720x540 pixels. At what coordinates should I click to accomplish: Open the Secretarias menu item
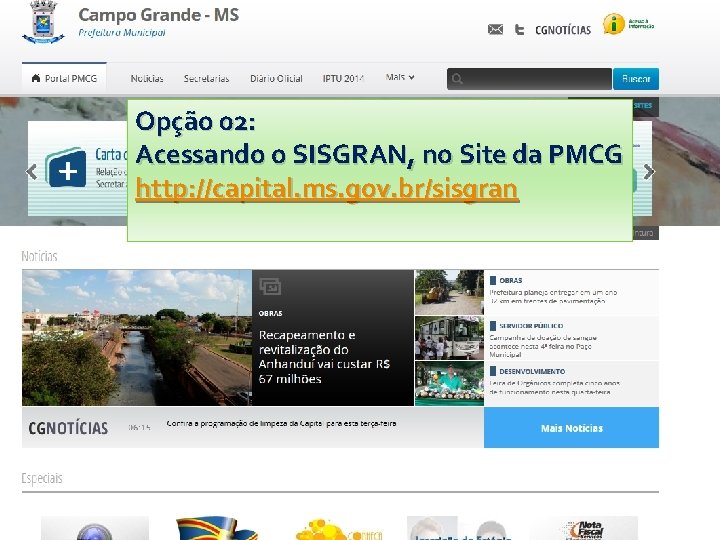click(x=207, y=79)
